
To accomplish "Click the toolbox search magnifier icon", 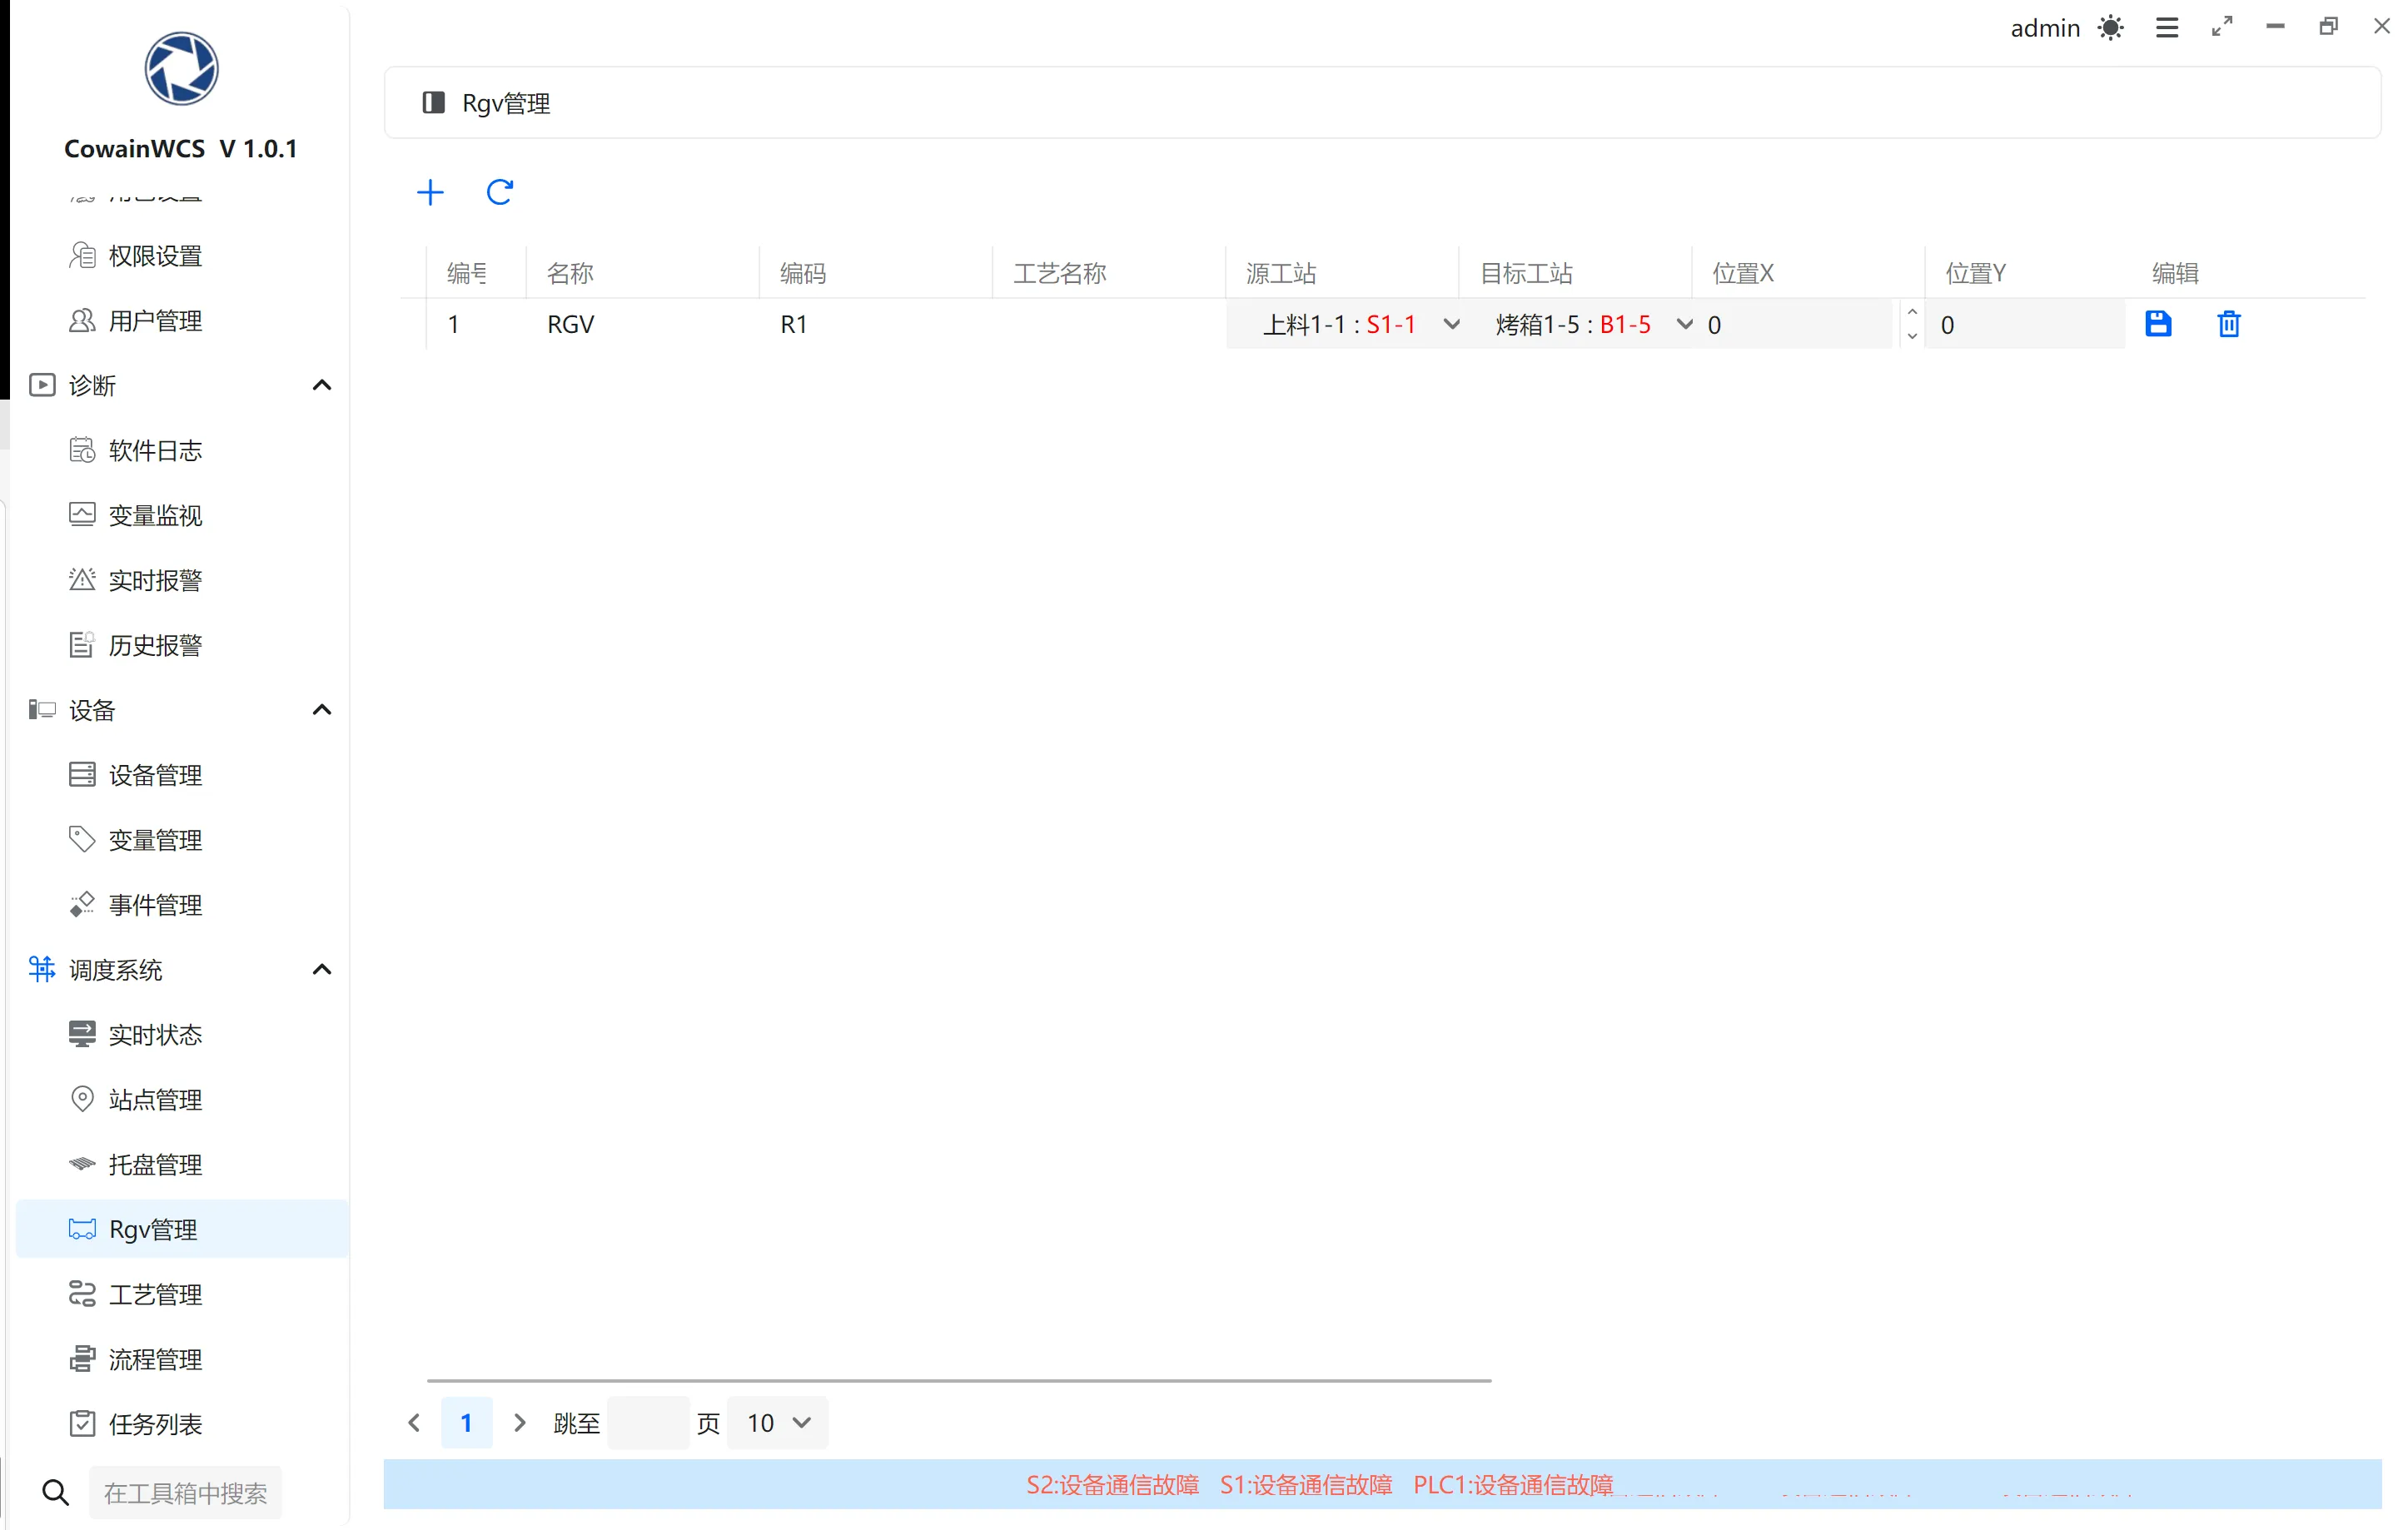I will pos(56,1492).
